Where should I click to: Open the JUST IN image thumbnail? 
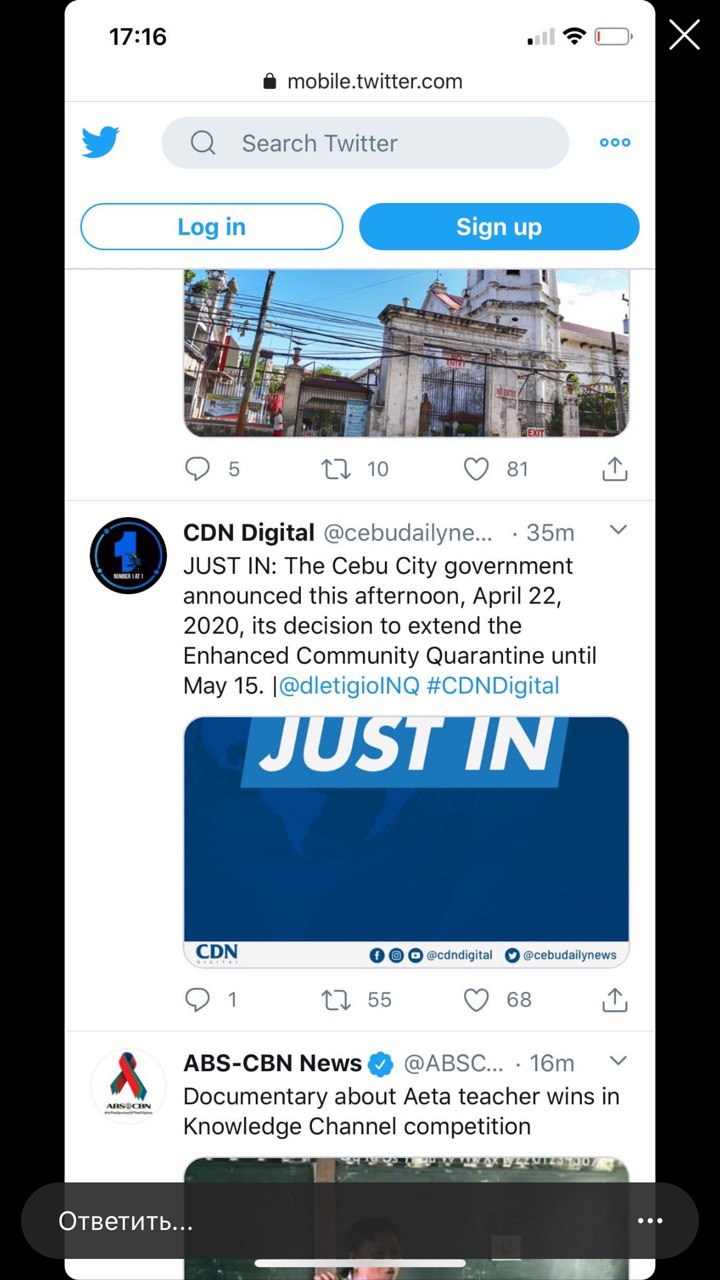point(406,842)
